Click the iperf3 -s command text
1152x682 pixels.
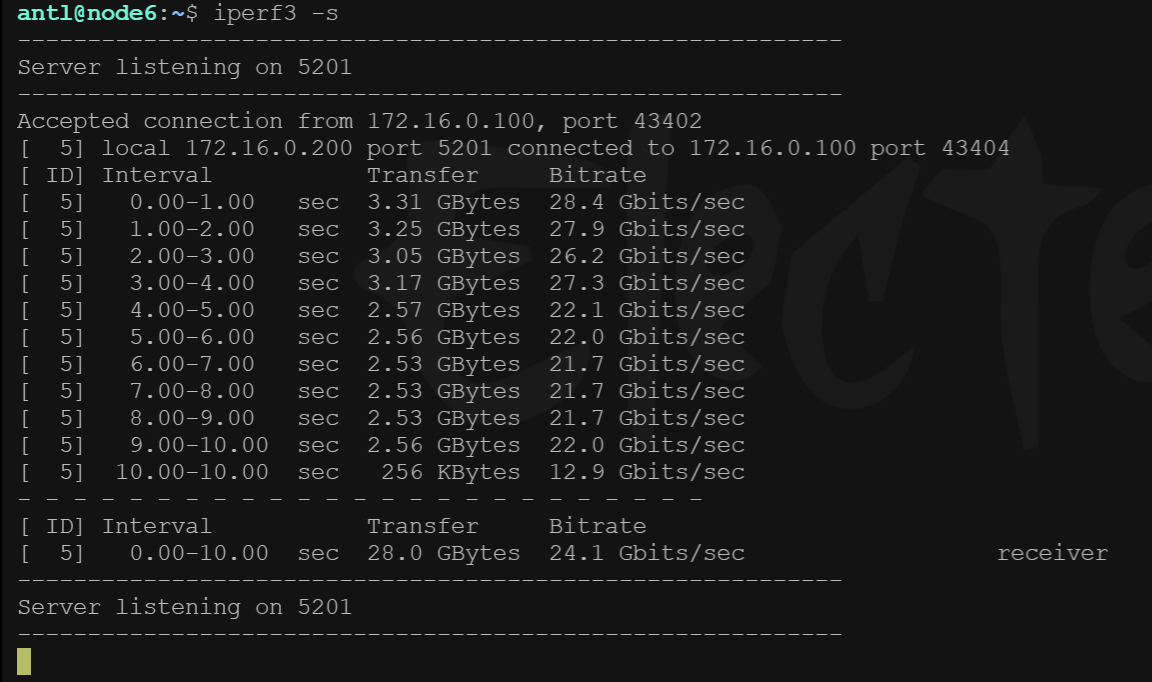coord(276,14)
